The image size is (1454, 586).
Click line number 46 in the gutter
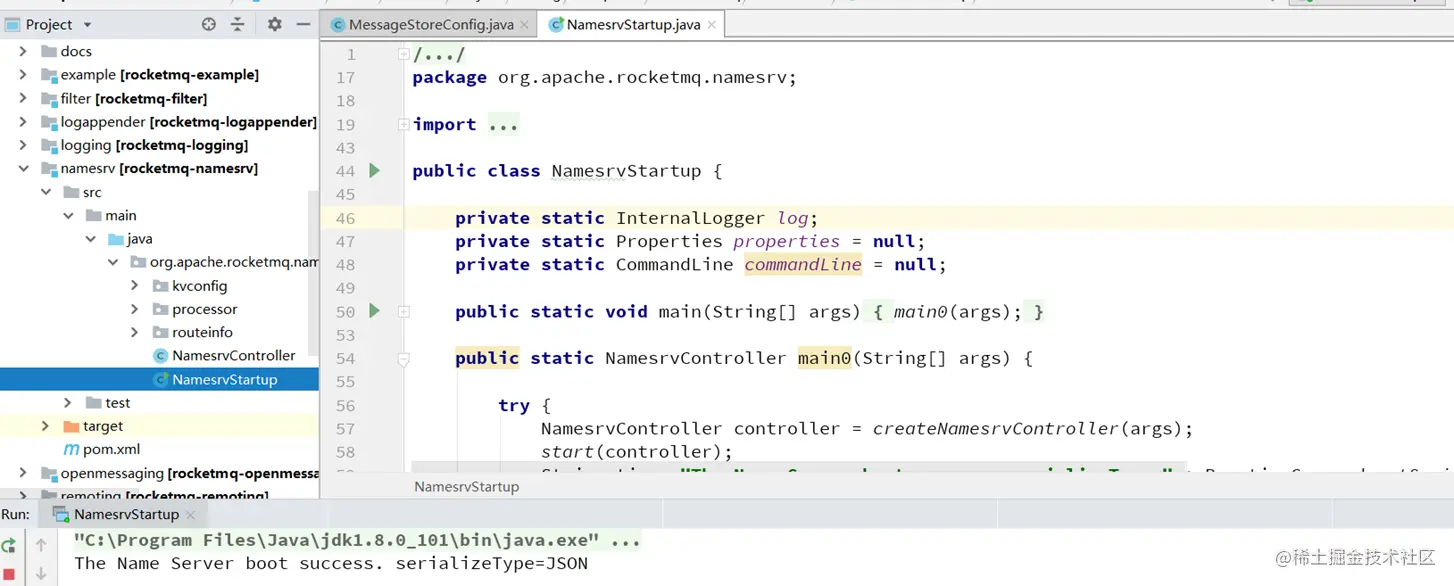[345, 218]
